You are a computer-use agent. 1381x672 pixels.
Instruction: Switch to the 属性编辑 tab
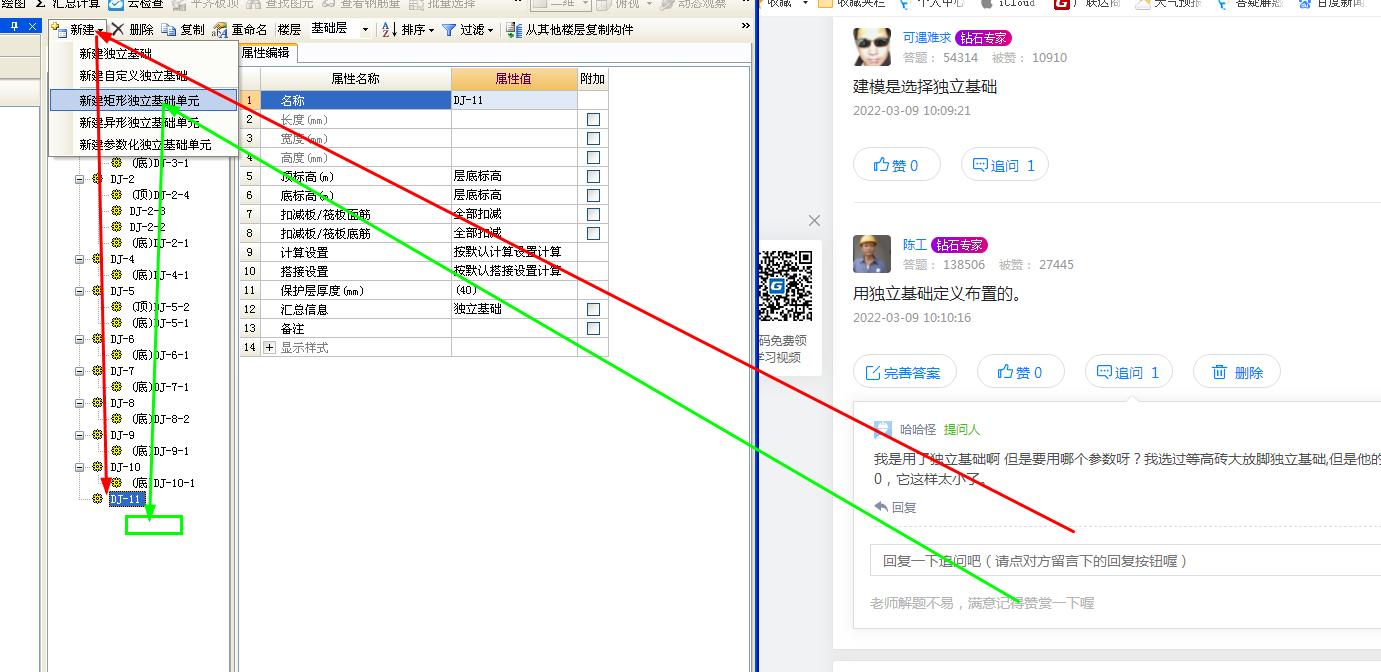click(265, 53)
